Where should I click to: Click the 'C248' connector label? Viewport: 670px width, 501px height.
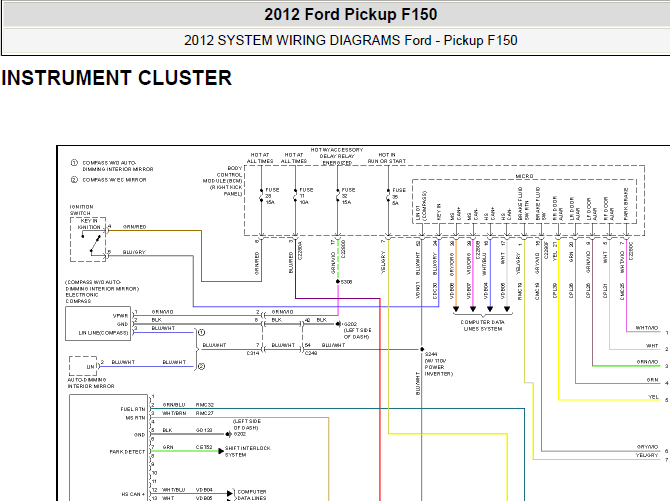(x=311, y=353)
